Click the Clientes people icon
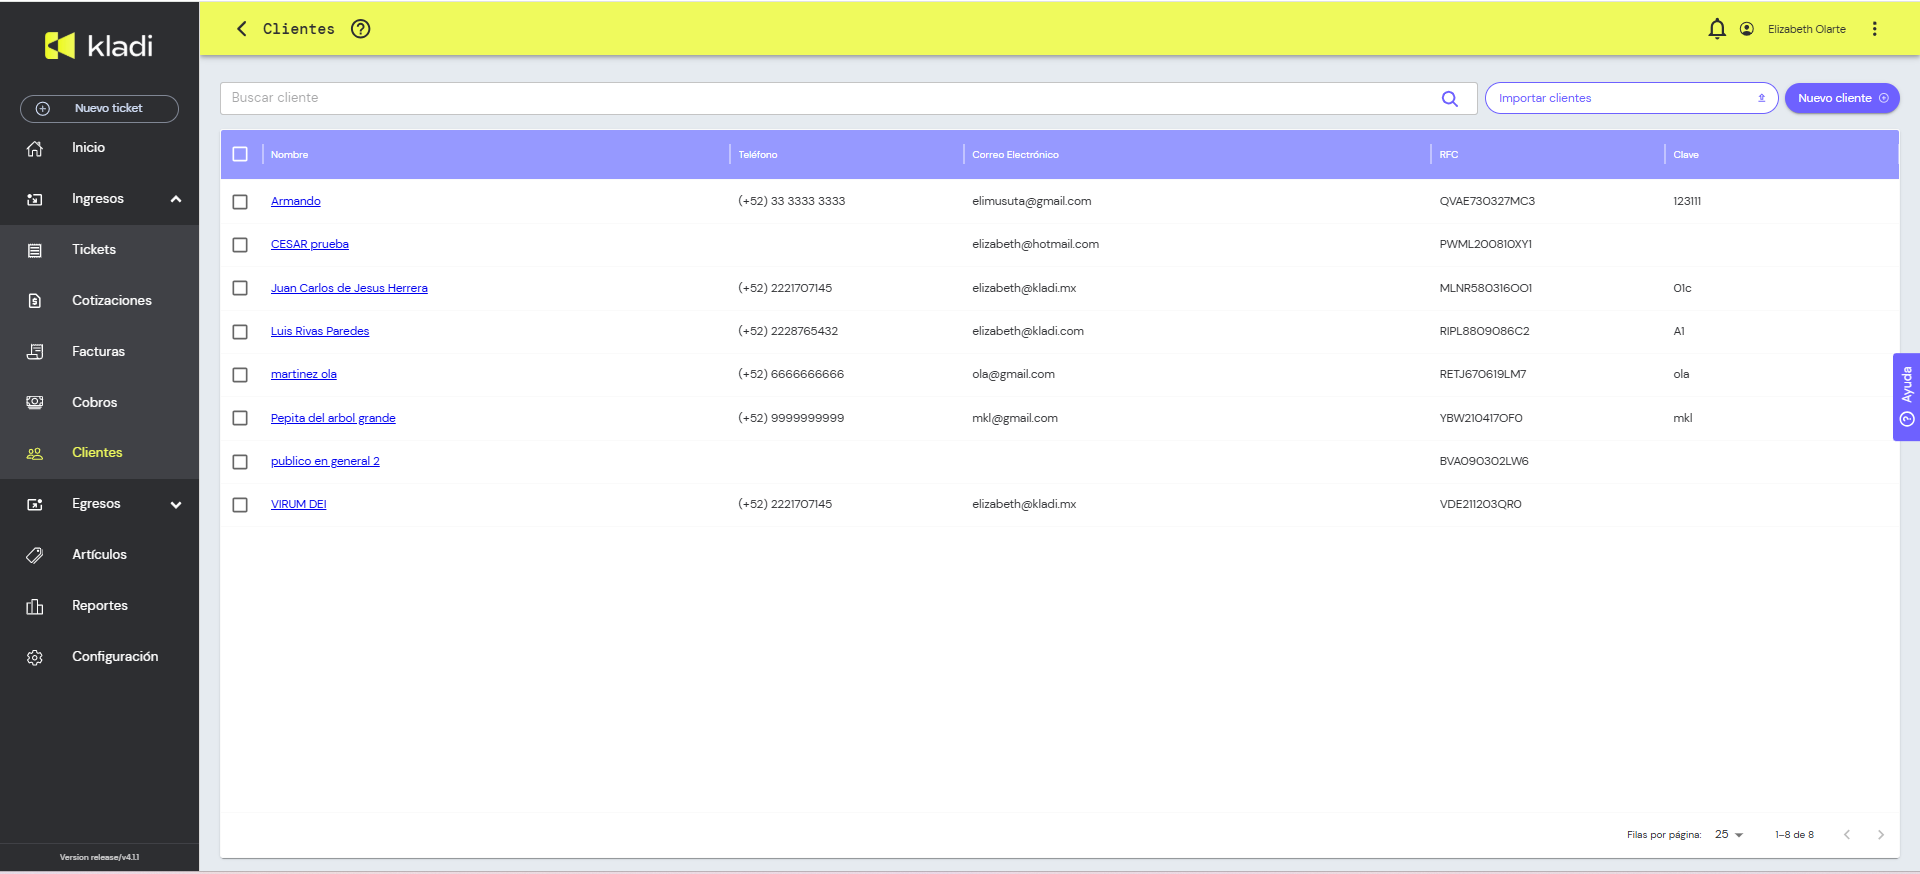The width and height of the screenshot is (1920, 874). (35, 453)
